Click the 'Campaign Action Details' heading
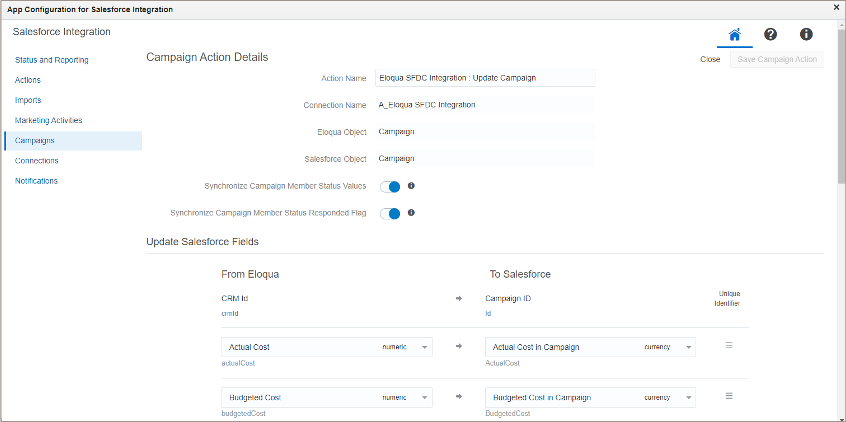Viewport: 846px width, 422px height. coord(207,57)
